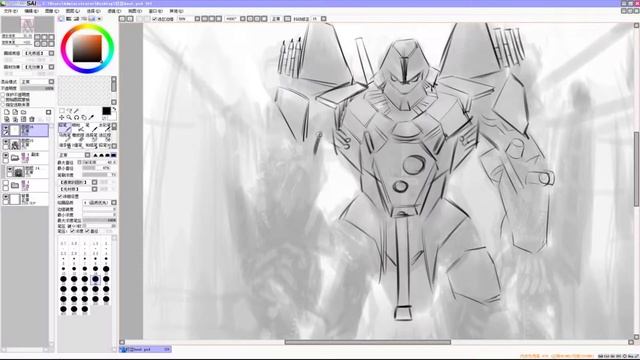Click the canvas vertical scrollbar
The width and height of the screenshot is (640, 360).
[x=637, y=169]
